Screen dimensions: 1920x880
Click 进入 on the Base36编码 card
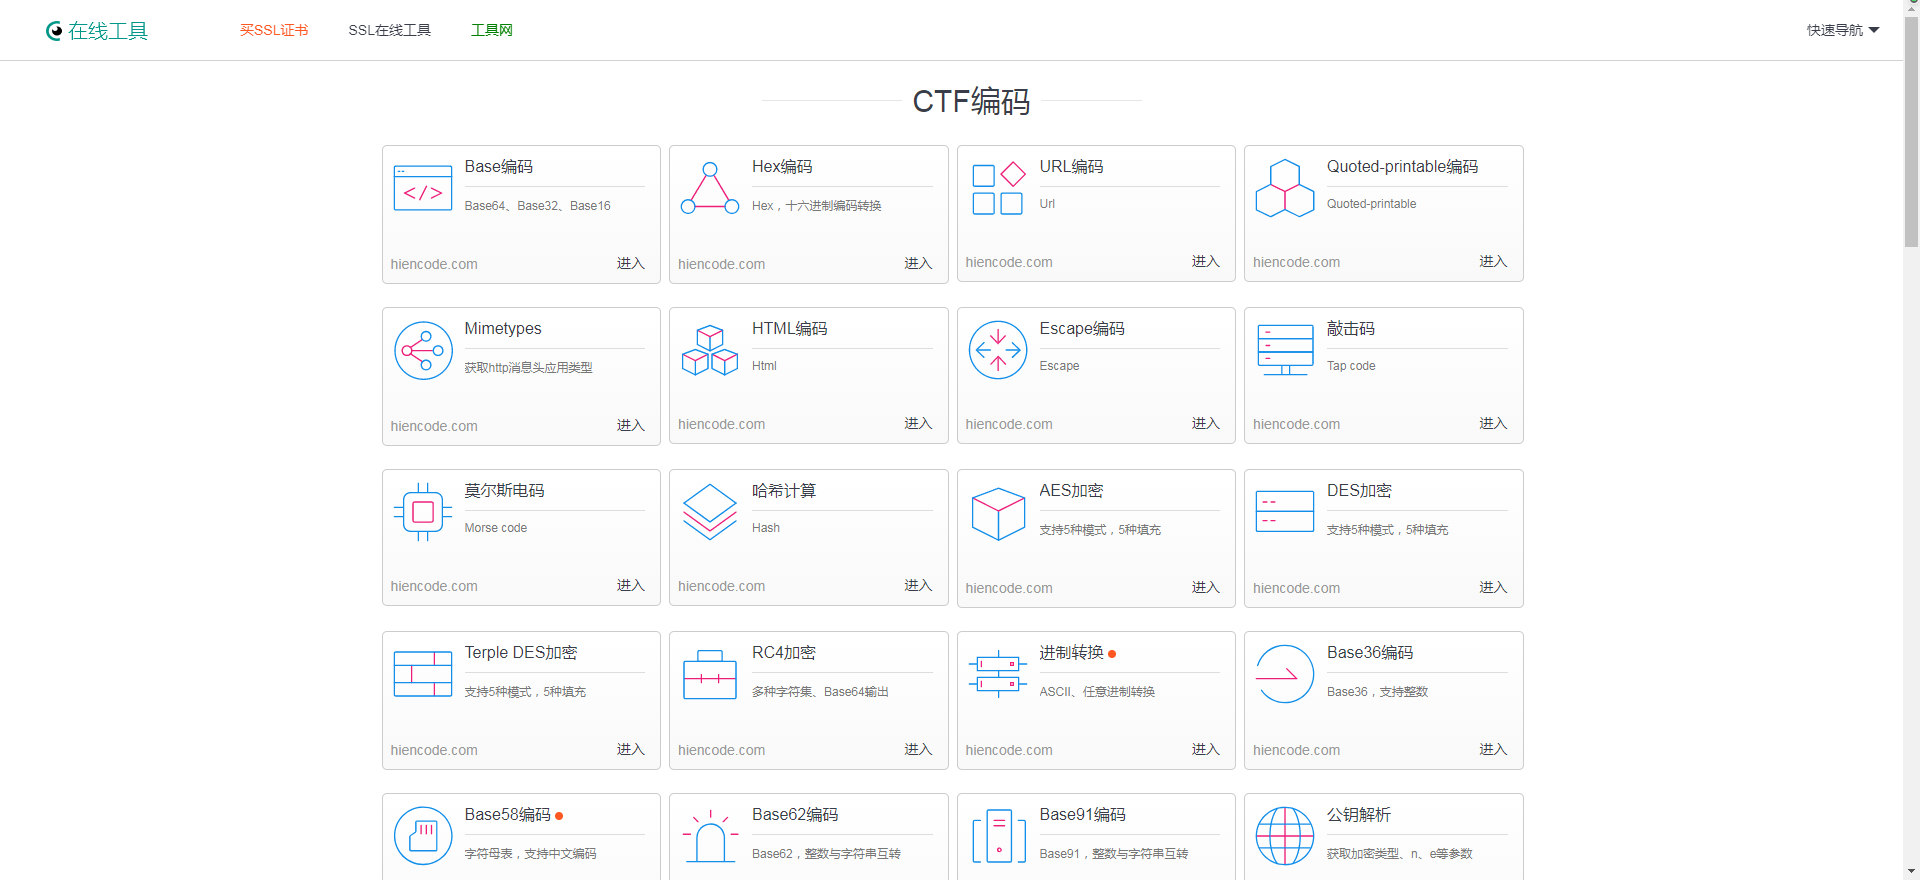point(1493,750)
